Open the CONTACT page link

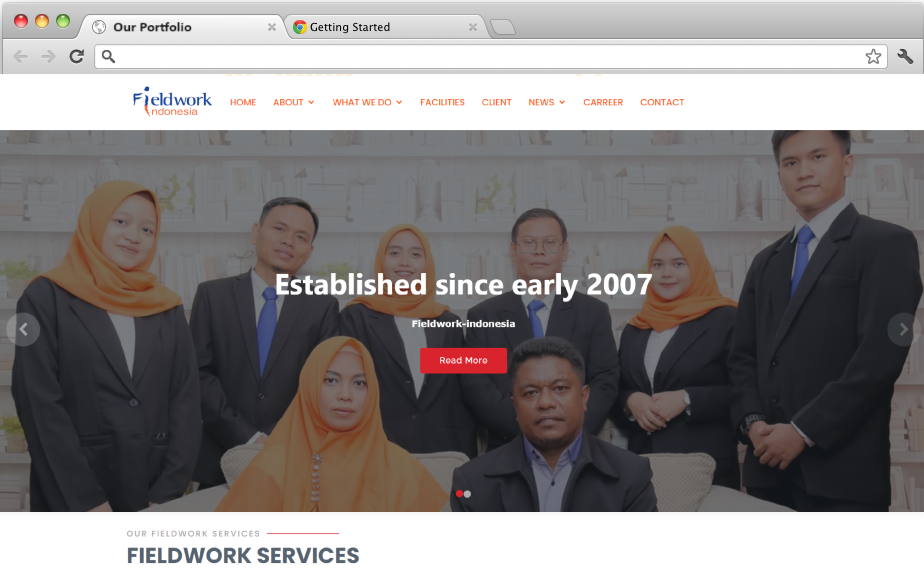tap(662, 102)
